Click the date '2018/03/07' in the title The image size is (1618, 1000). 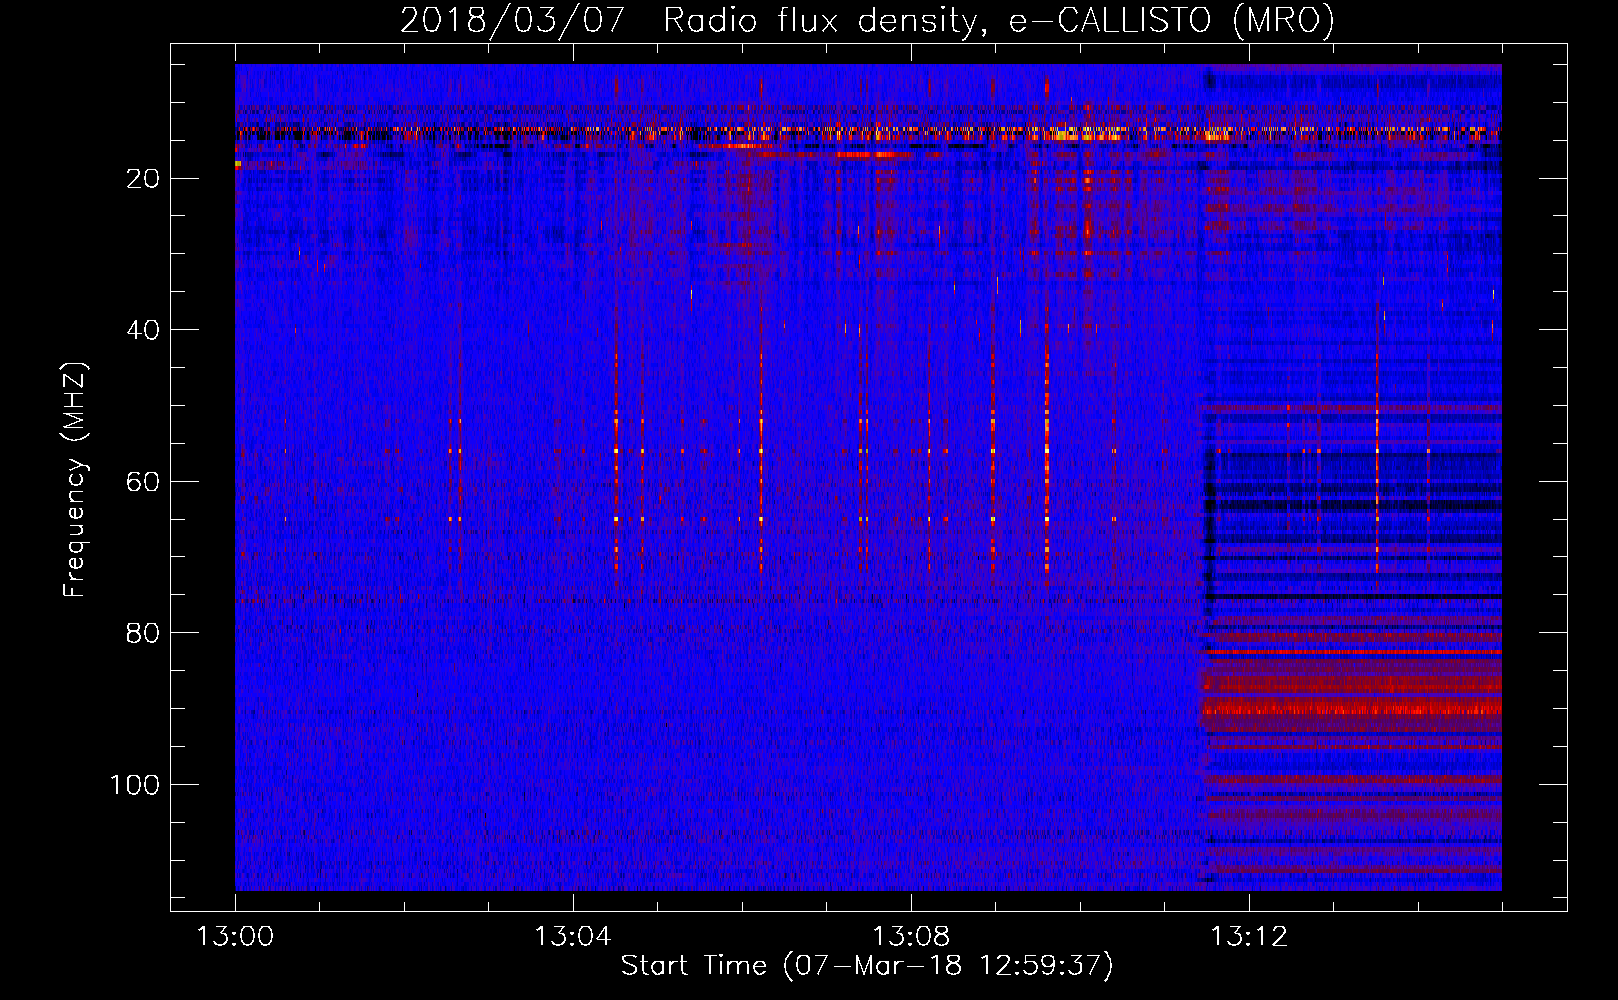point(512,20)
